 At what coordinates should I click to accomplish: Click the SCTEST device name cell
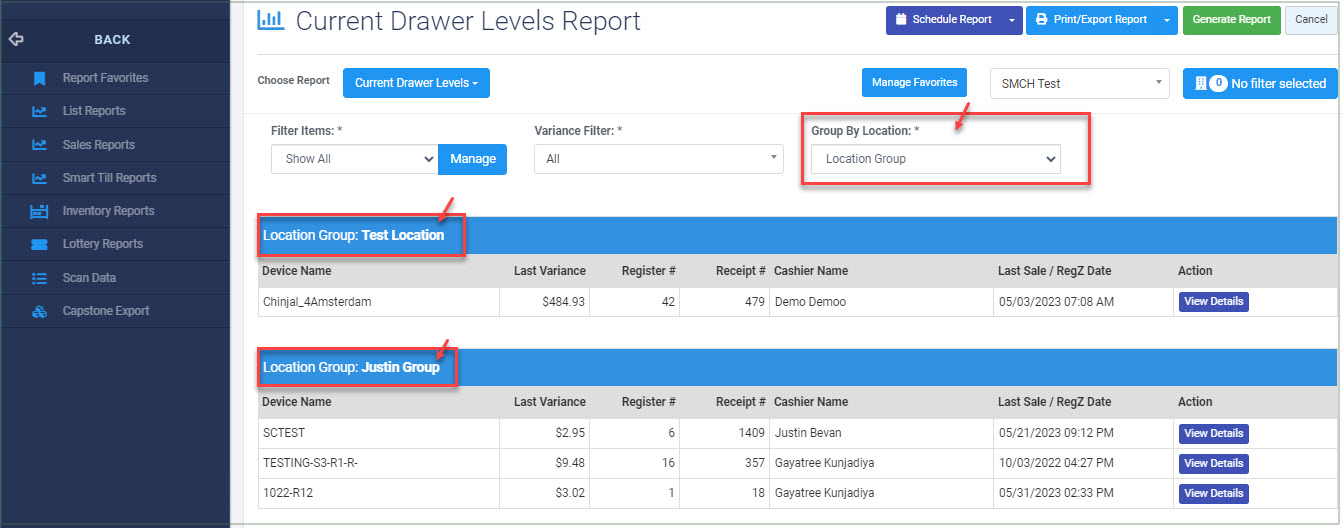tap(379, 433)
